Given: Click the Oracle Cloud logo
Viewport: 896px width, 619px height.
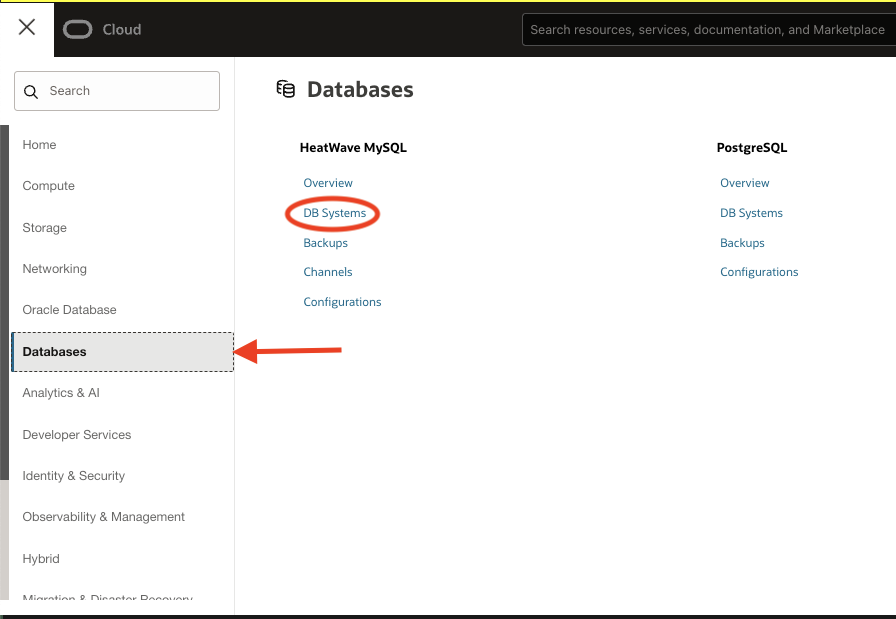Looking at the screenshot, I should (78, 30).
